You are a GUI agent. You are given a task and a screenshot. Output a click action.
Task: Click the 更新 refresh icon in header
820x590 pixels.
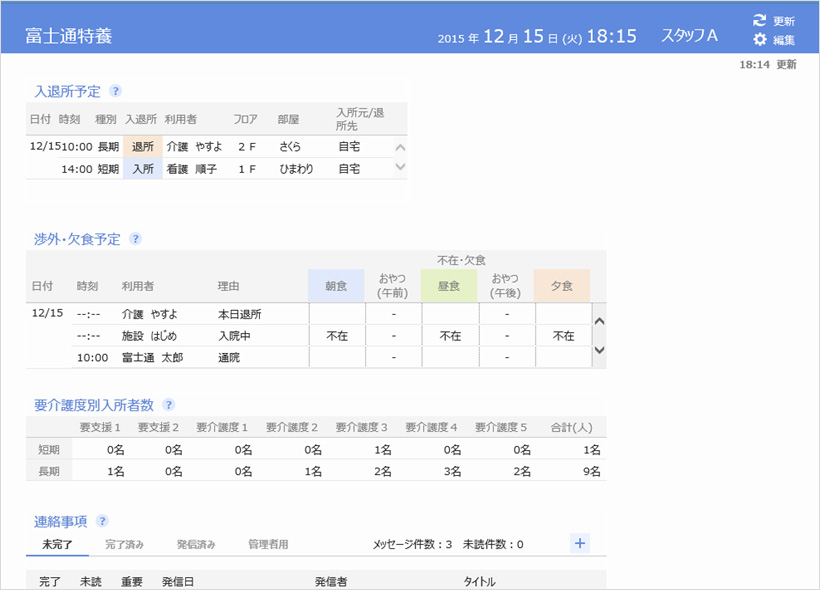[760, 20]
